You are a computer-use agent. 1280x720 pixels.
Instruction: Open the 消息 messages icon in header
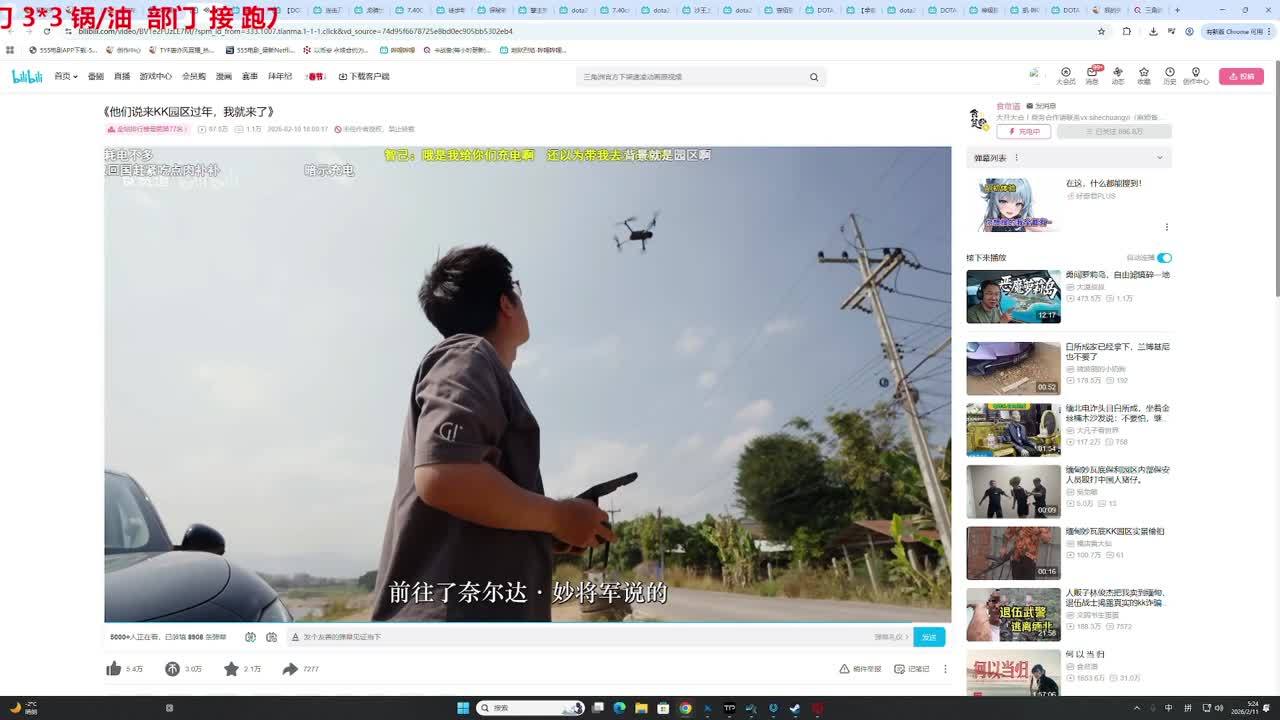click(x=1092, y=75)
